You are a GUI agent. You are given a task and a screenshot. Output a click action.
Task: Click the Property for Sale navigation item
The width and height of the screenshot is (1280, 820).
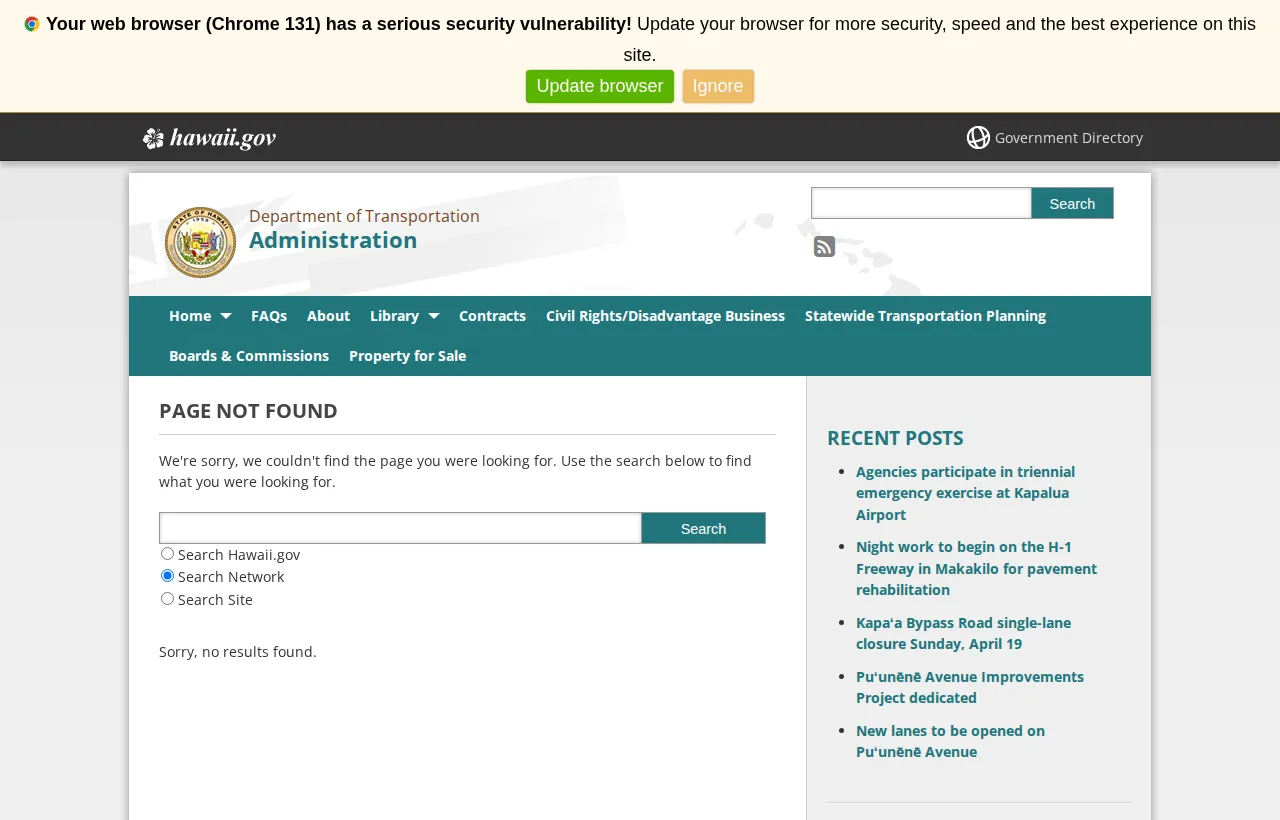pos(408,354)
